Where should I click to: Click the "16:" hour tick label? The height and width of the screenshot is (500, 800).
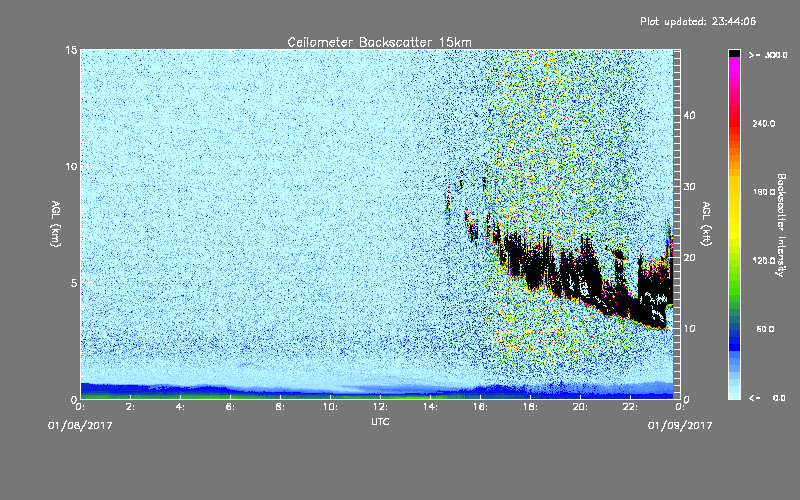pyautogui.click(x=481, y=407)
